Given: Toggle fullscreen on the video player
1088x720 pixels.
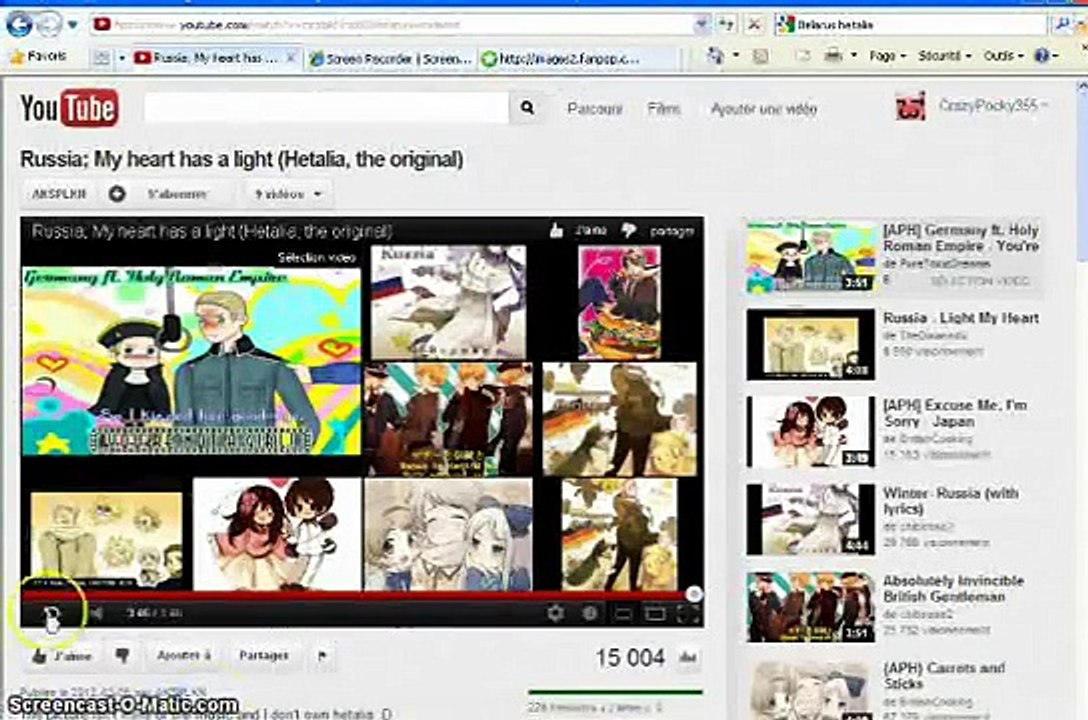Looking at the screenshot, I should 688,614.
